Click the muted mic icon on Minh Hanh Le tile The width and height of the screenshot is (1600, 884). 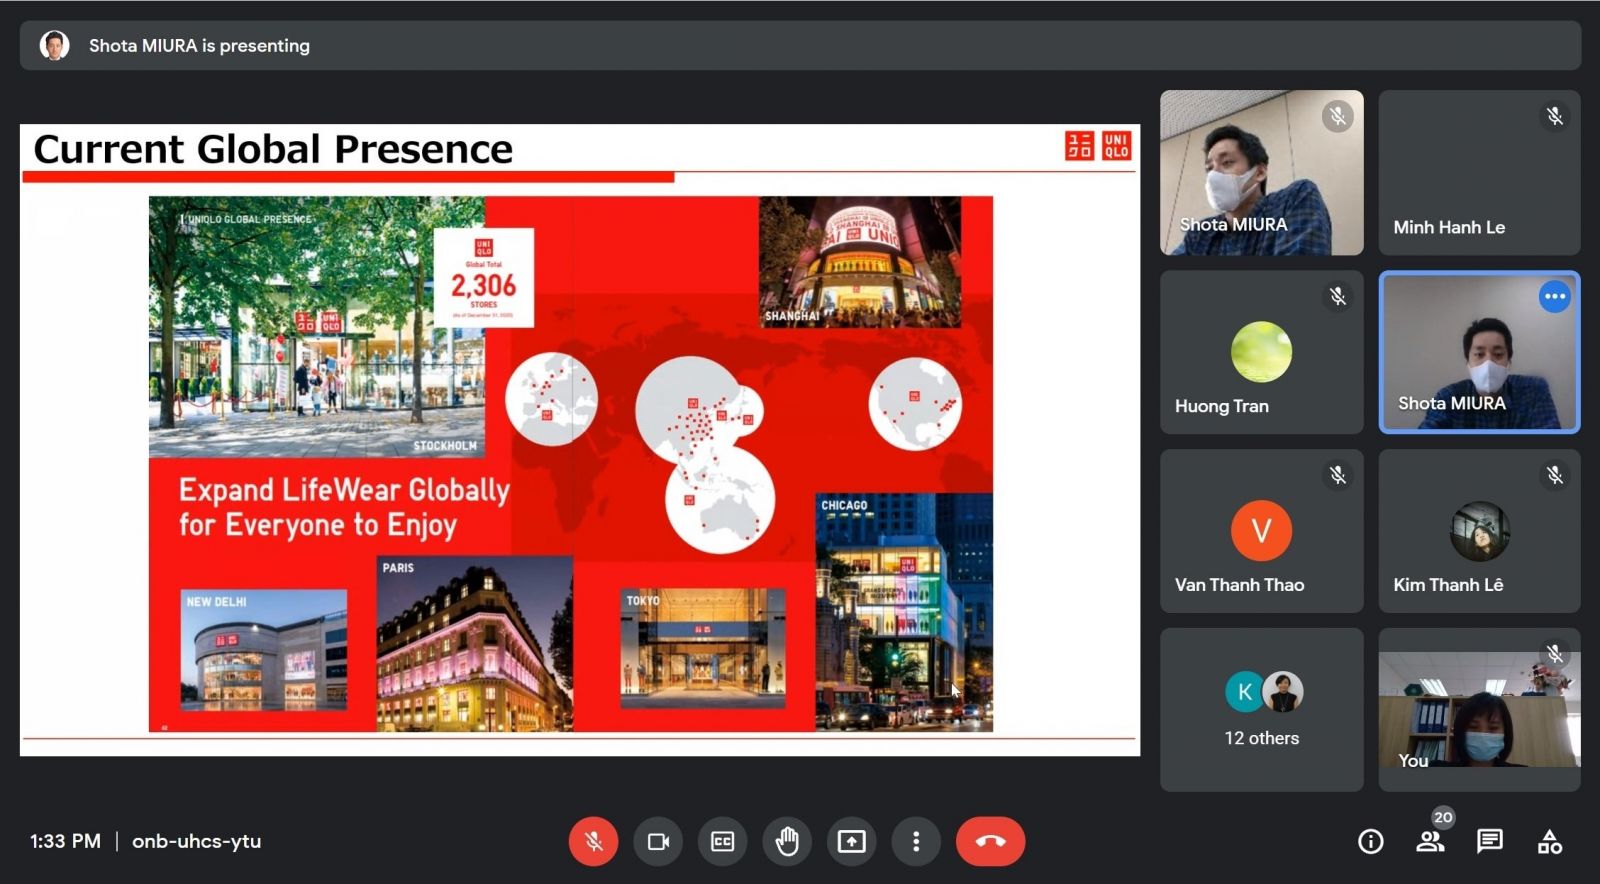(1554, 116)
